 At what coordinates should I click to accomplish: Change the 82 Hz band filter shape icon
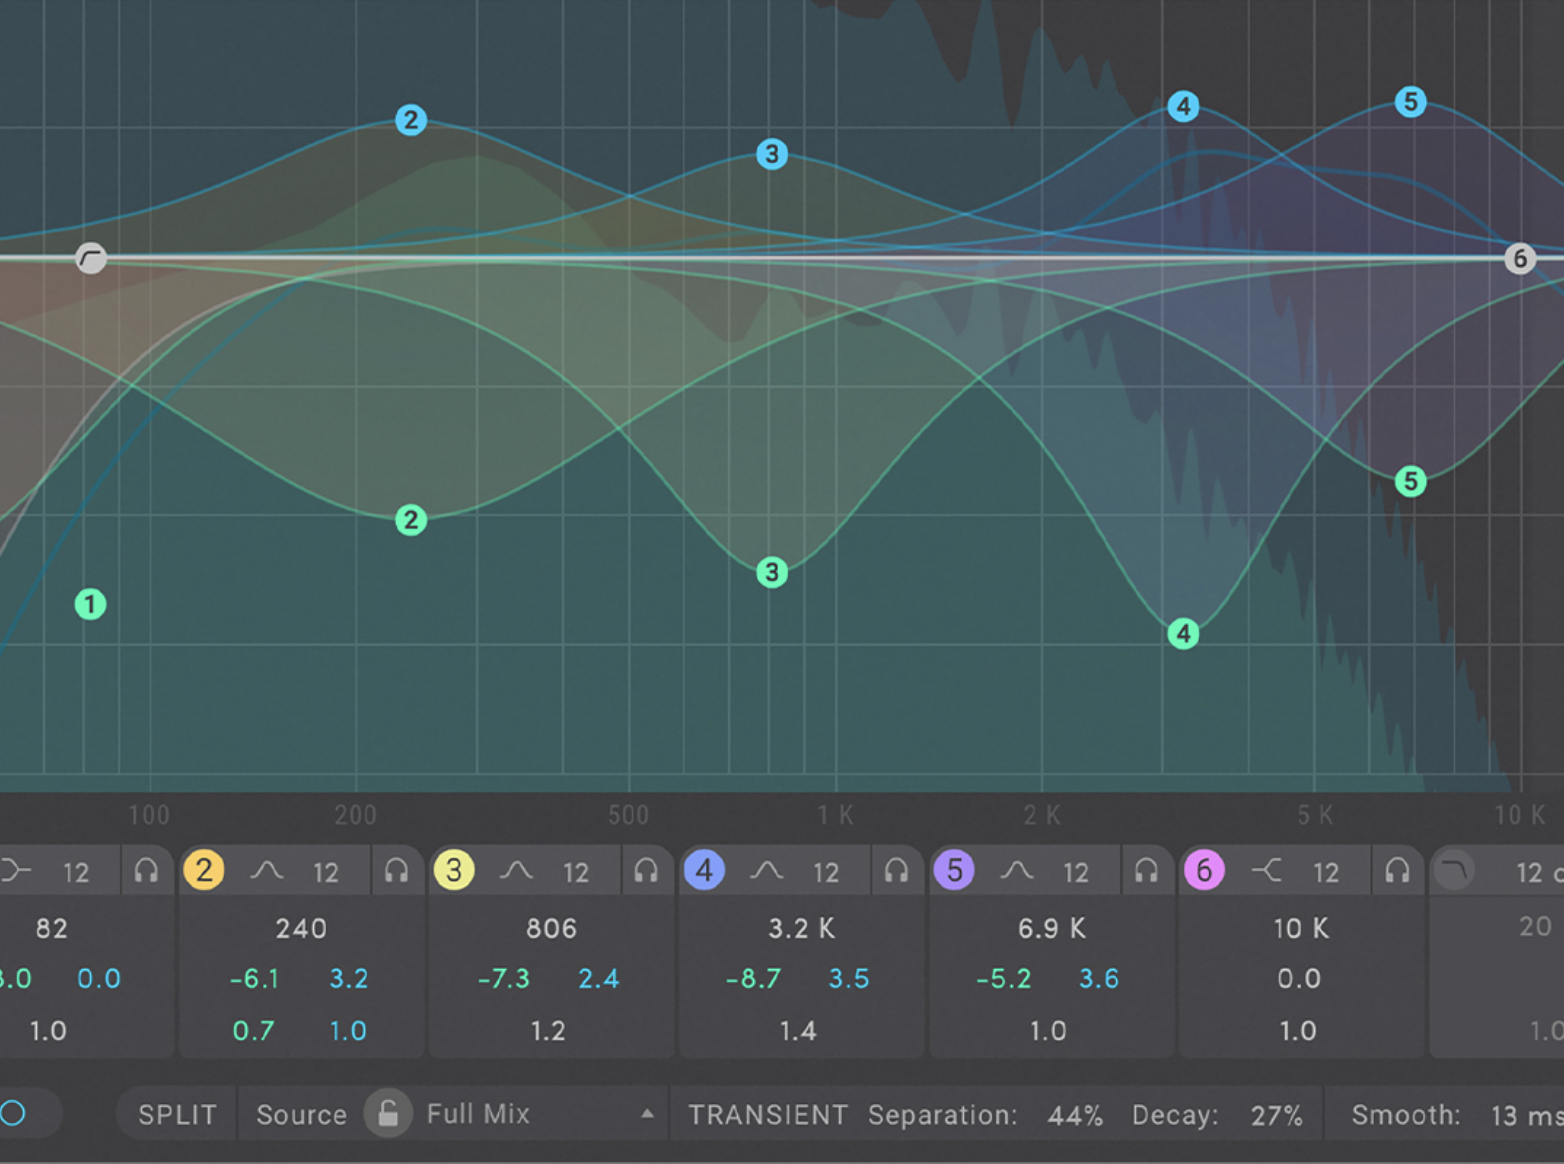[15, 871]
